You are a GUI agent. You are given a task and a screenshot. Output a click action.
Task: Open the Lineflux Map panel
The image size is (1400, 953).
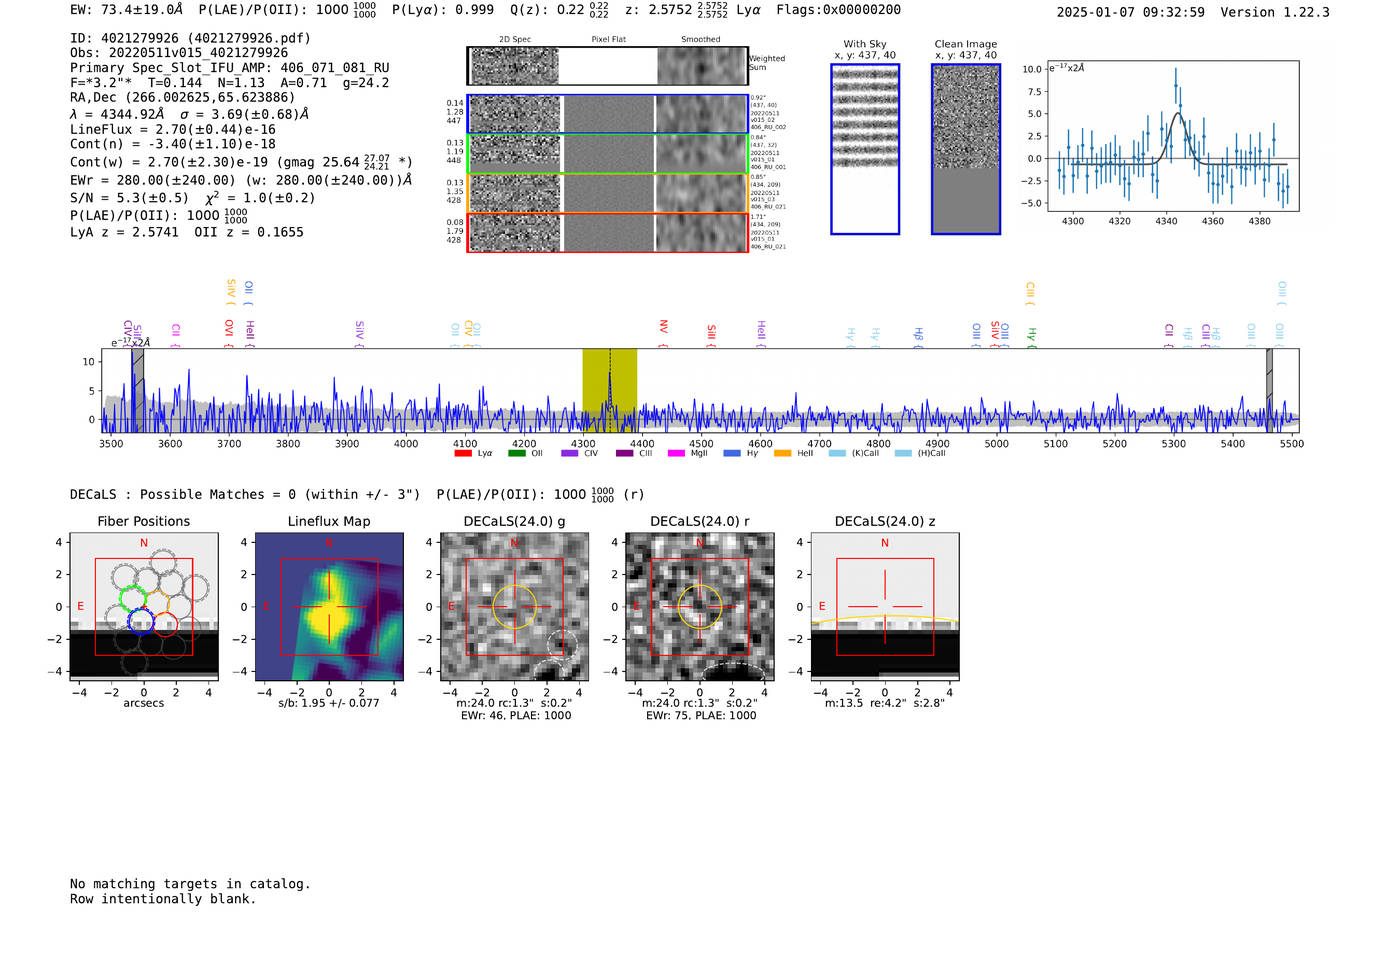[x=329, y=607]
